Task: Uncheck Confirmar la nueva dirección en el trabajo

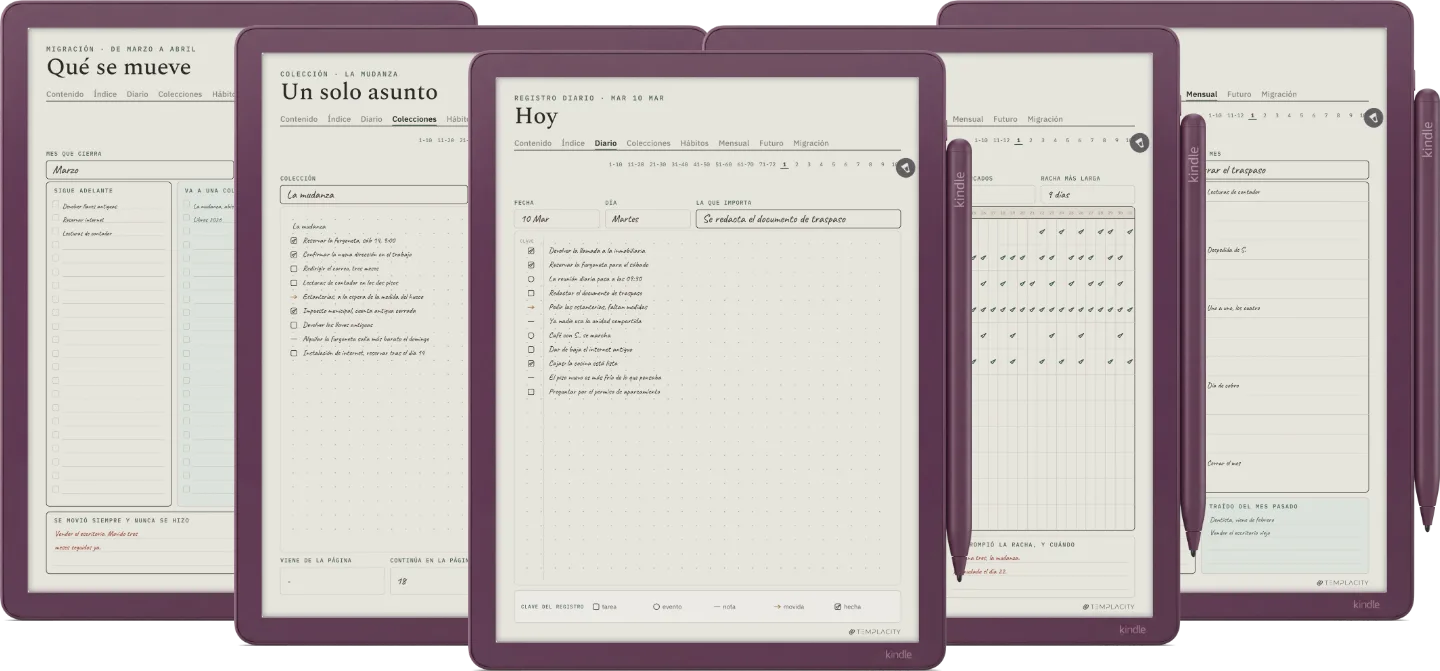Action: click(x=294, y=255)
